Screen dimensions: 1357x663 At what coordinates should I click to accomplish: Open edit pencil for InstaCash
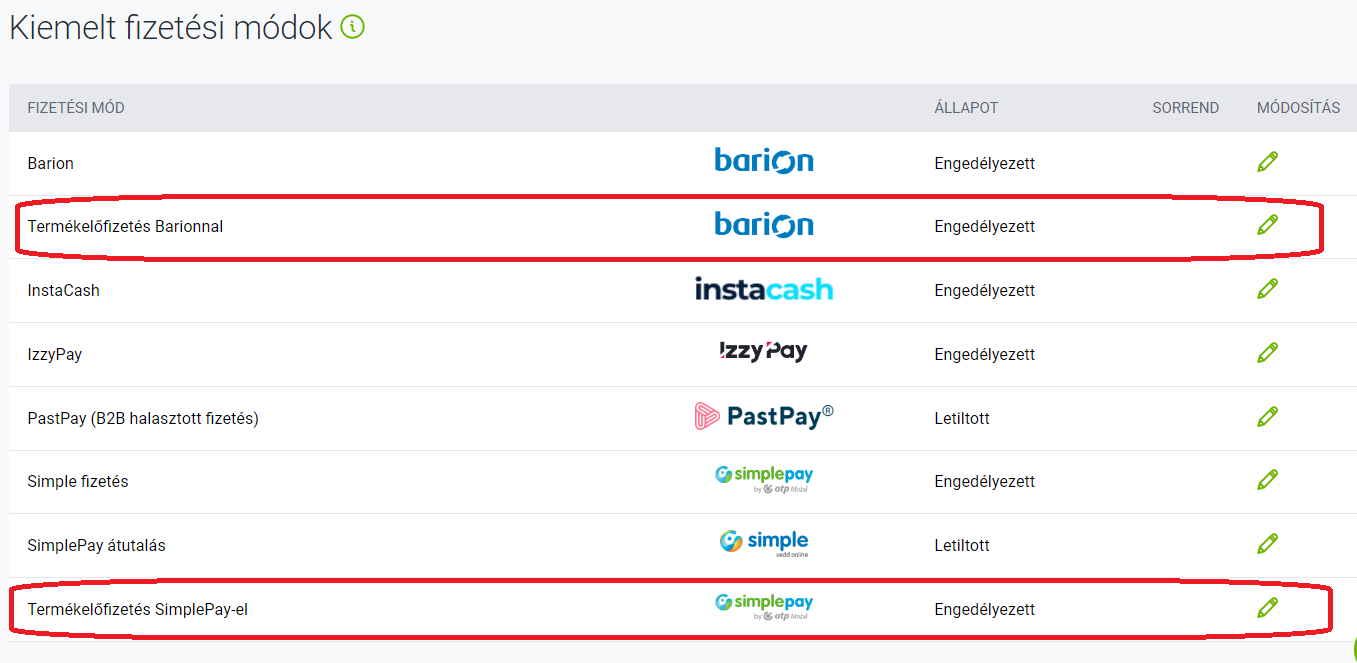pyautogui.click(x=1268, y=289)
